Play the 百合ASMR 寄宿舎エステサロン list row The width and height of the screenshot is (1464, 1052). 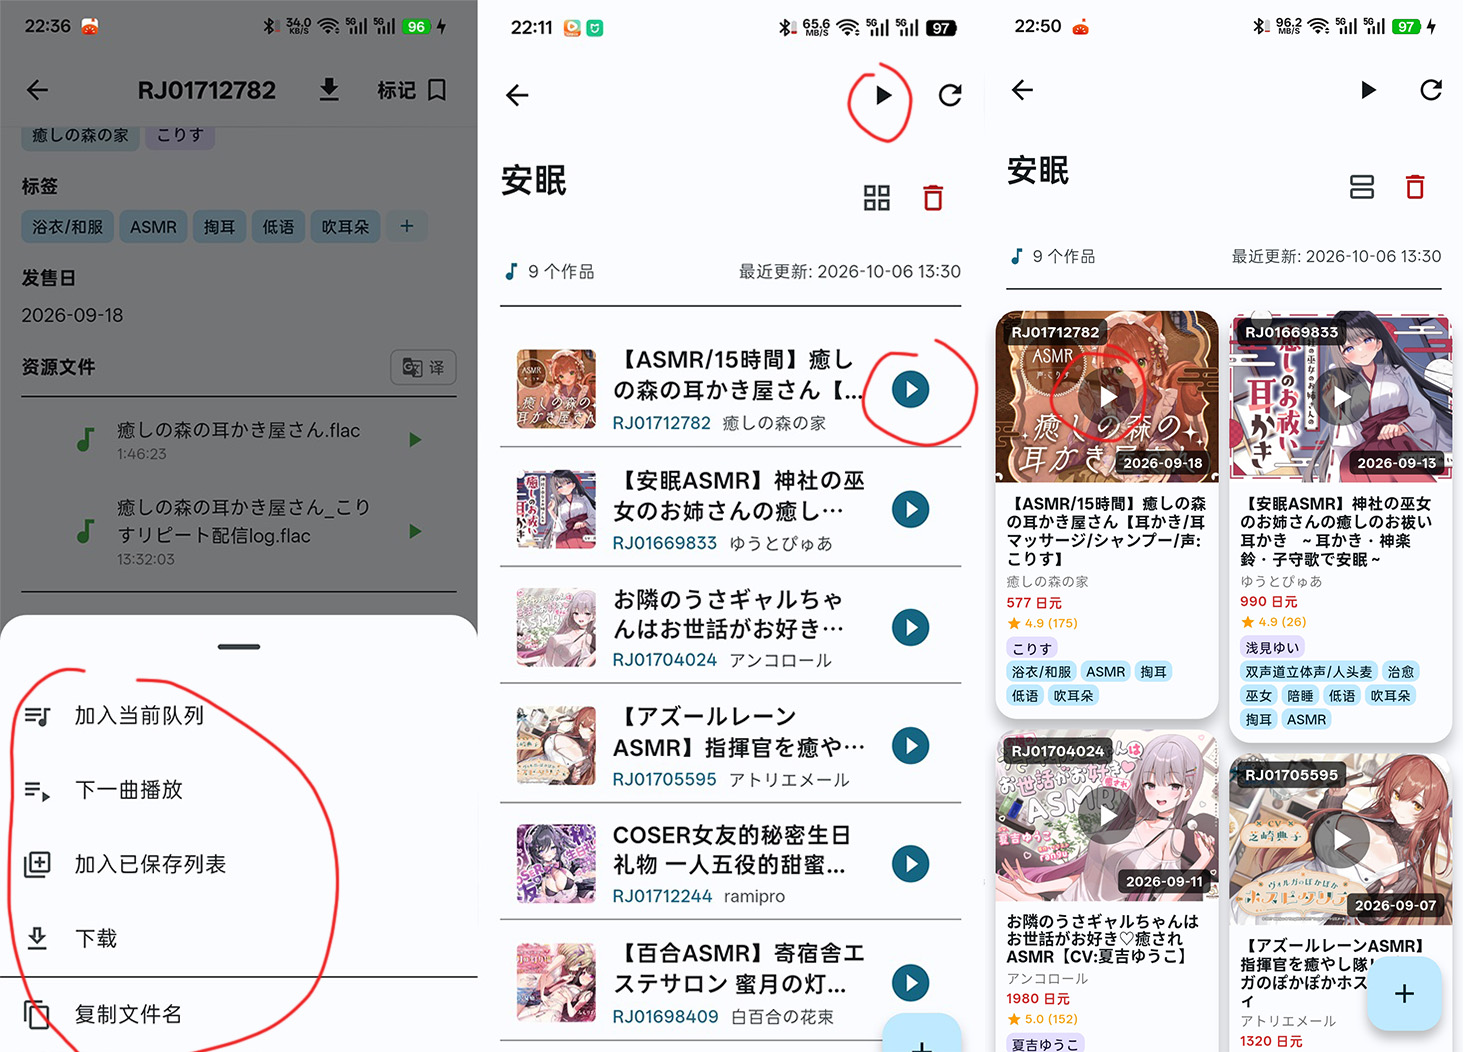click(910, 982)
